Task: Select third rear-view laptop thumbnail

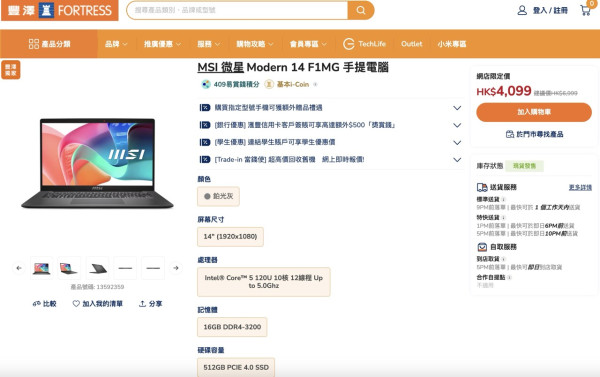Action: [x=98, y=268]
